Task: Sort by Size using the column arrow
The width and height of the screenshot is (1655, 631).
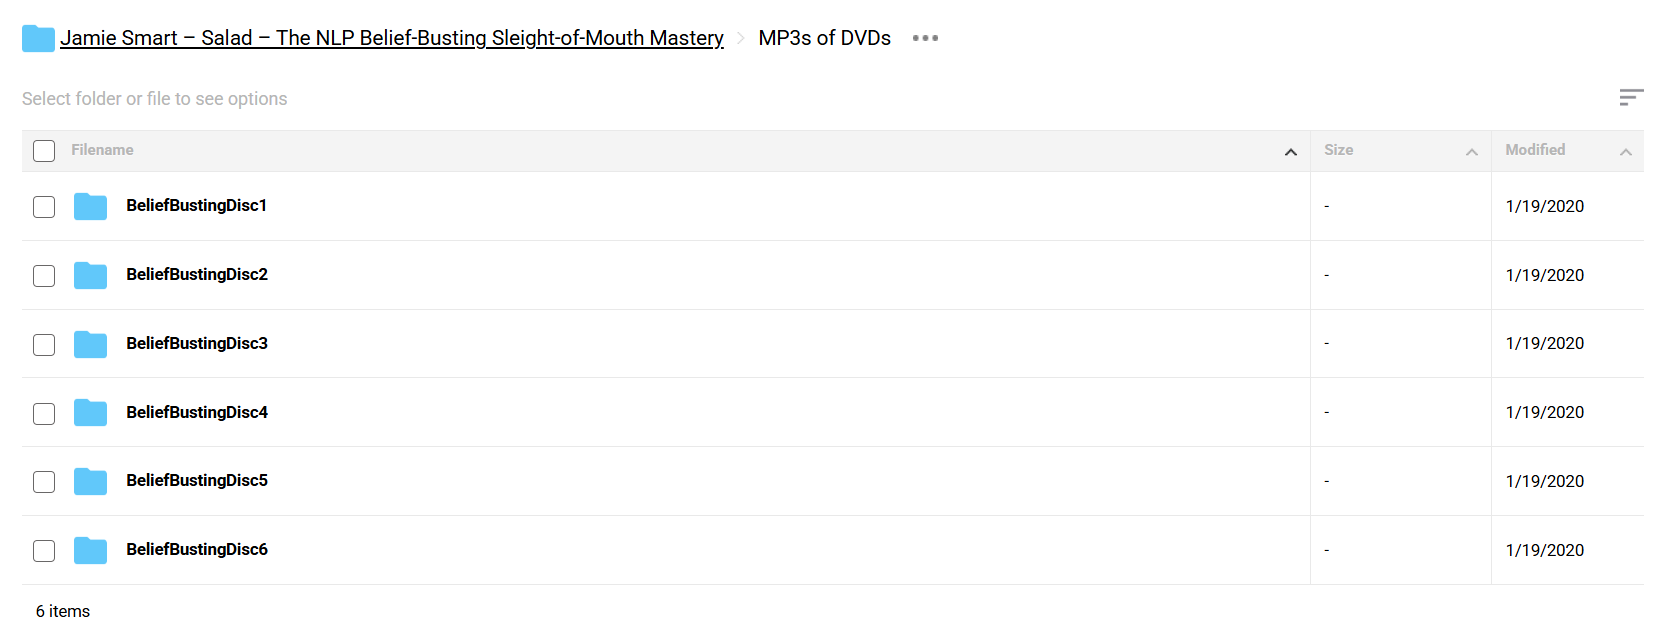Action: coord(1471,152)
